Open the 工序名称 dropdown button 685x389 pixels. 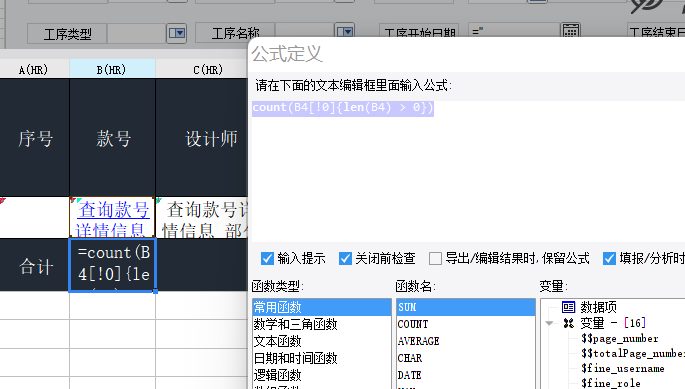point(345,31)
